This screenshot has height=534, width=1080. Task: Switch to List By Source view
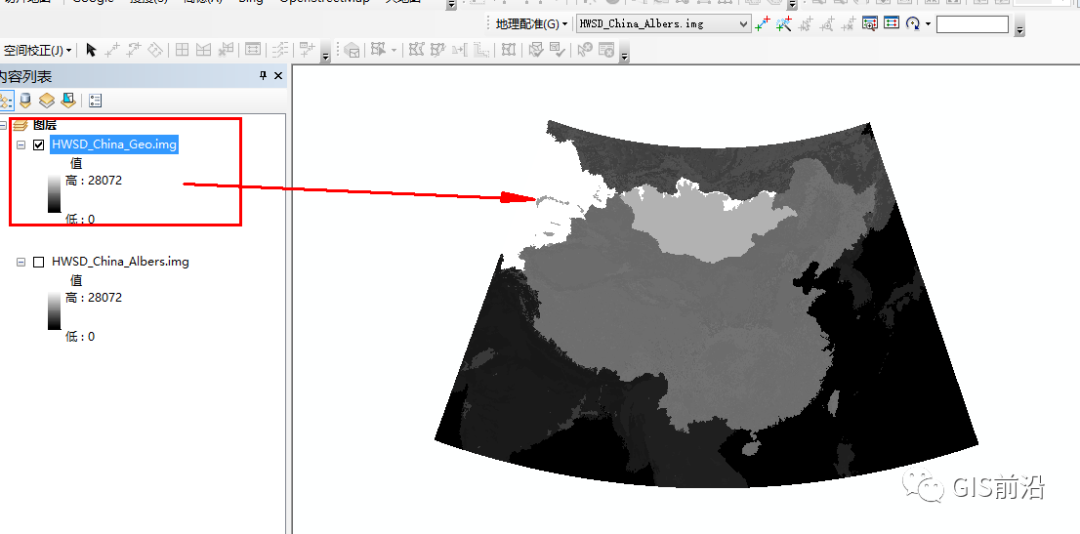[25, 101]
